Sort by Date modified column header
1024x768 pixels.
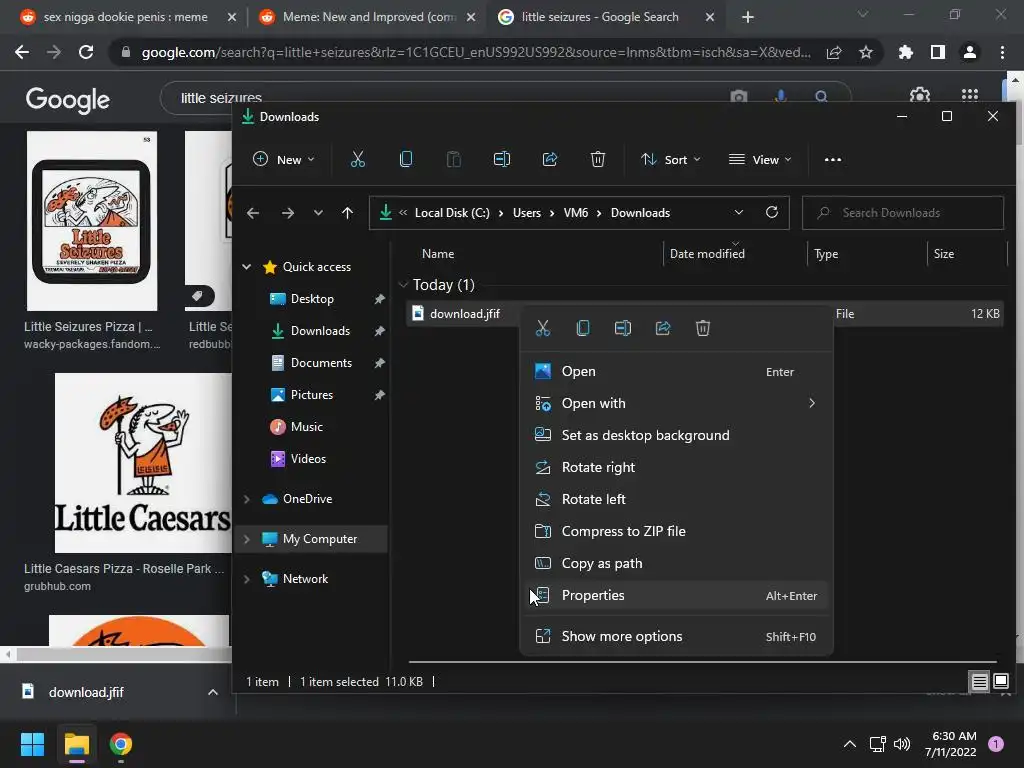tap(707, 253)
